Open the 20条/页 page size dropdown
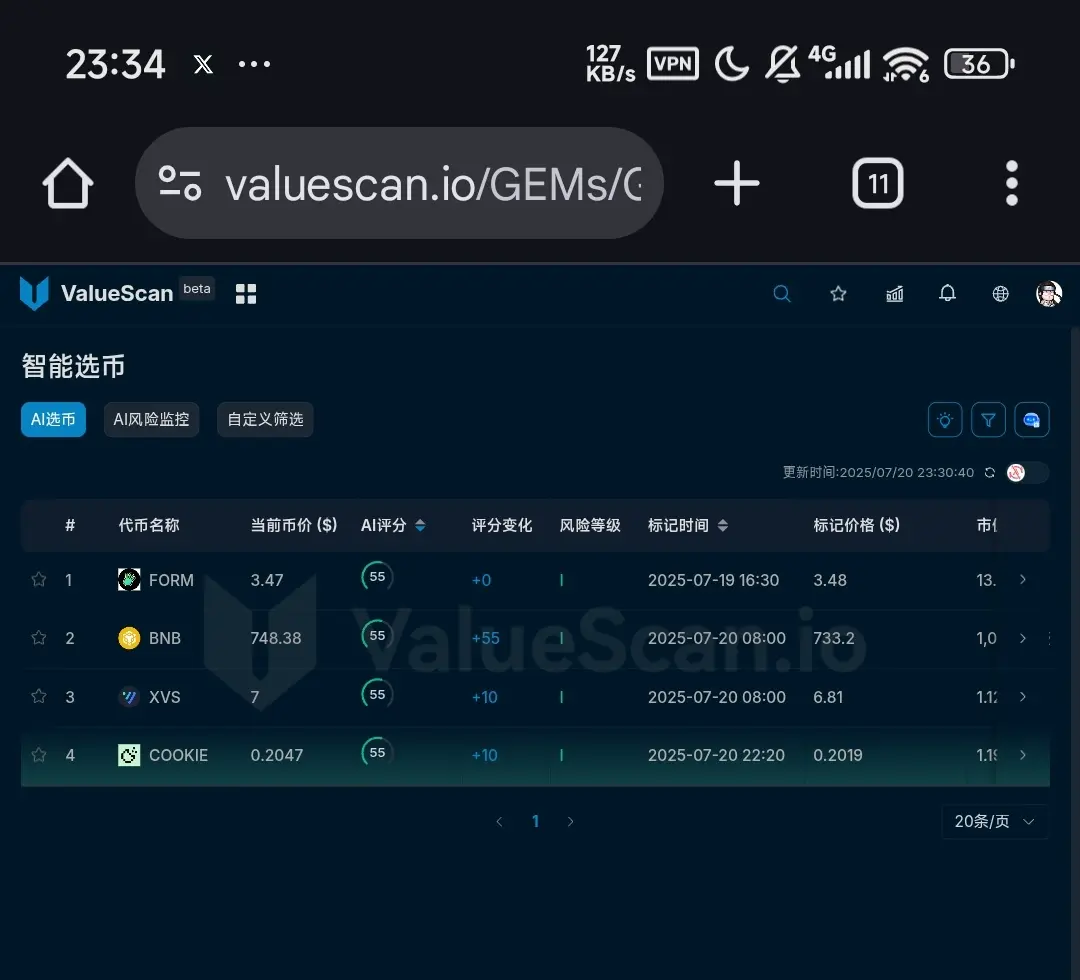The image size is (1080, 980). click(995, 821)
